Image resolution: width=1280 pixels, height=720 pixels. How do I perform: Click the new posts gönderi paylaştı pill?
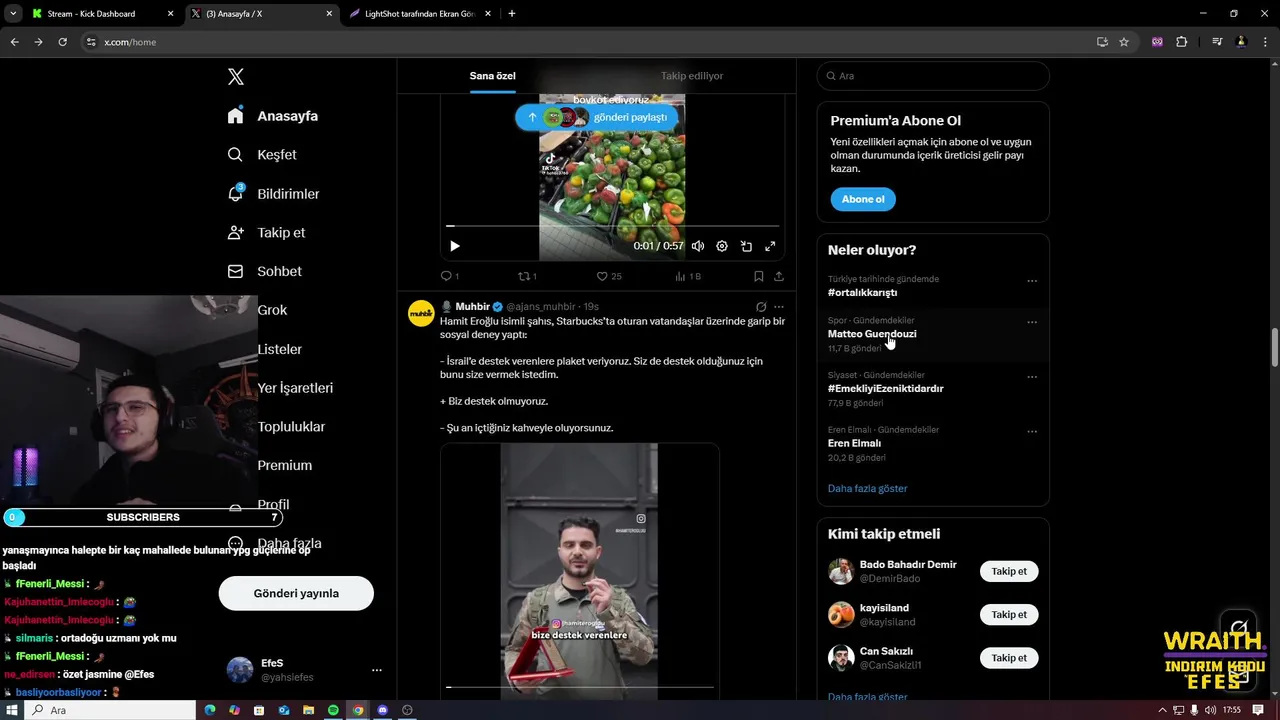[x=597, y=117]
